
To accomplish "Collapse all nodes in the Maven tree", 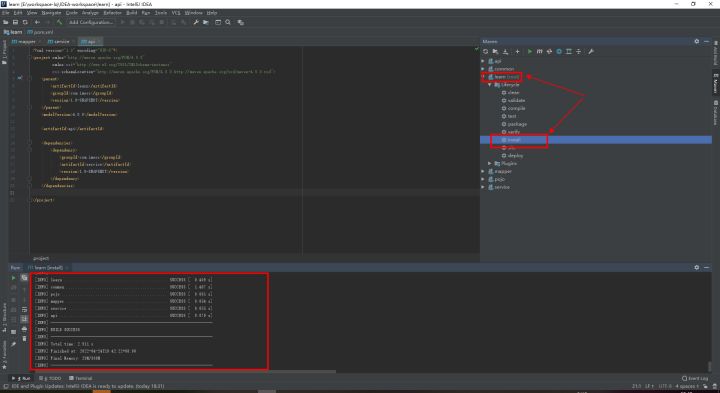I will click(579, 51).
